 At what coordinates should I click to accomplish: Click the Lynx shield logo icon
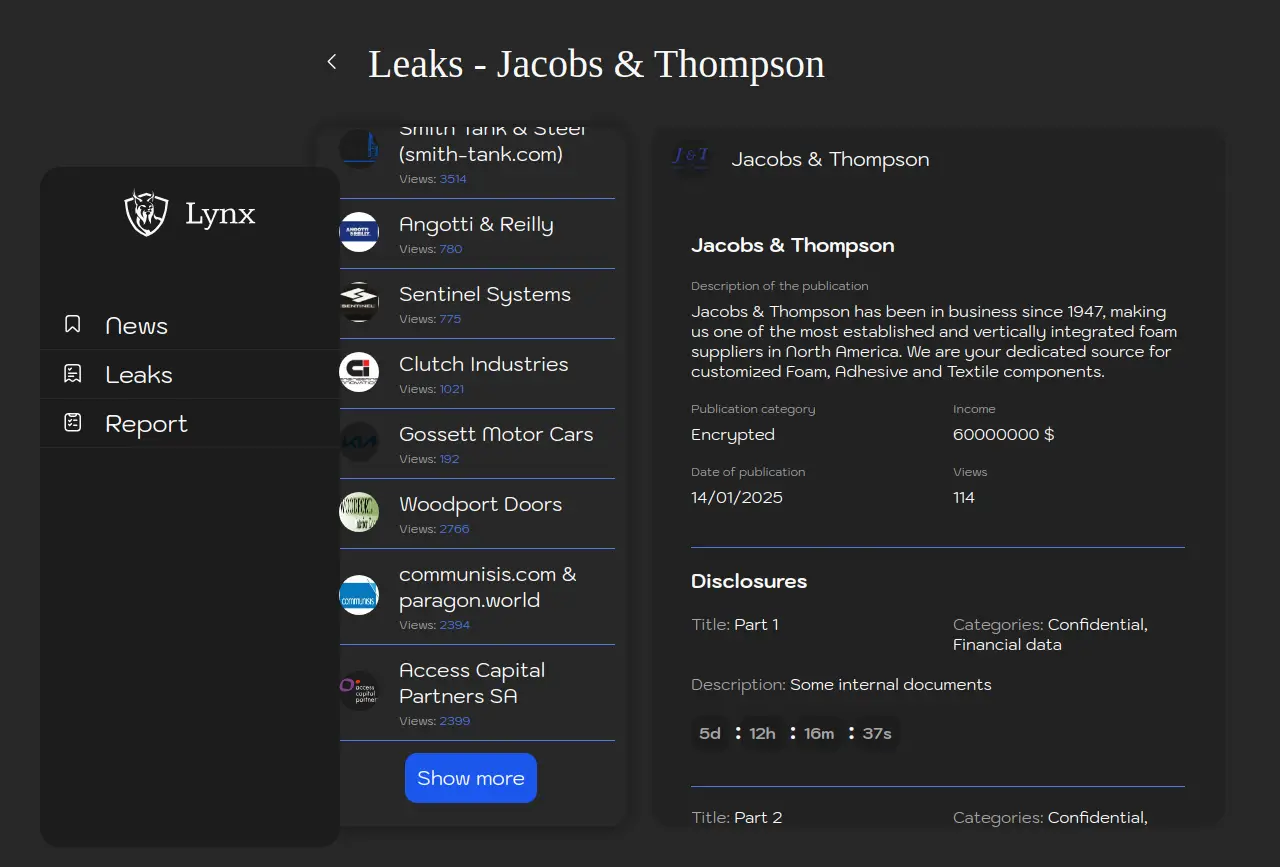146,213
